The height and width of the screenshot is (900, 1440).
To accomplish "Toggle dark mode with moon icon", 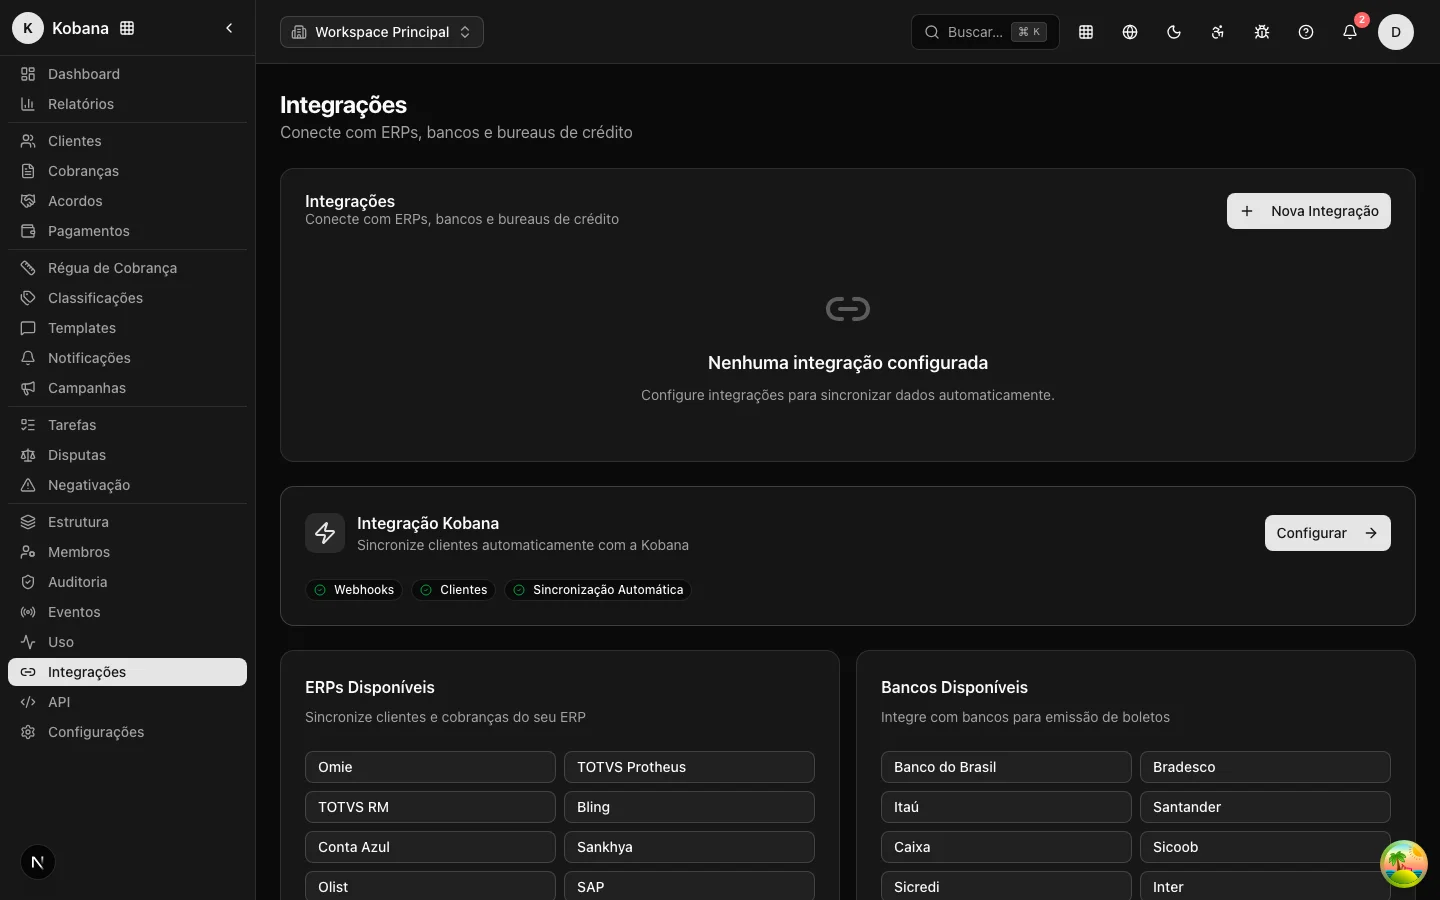I will pos(1174,32).
